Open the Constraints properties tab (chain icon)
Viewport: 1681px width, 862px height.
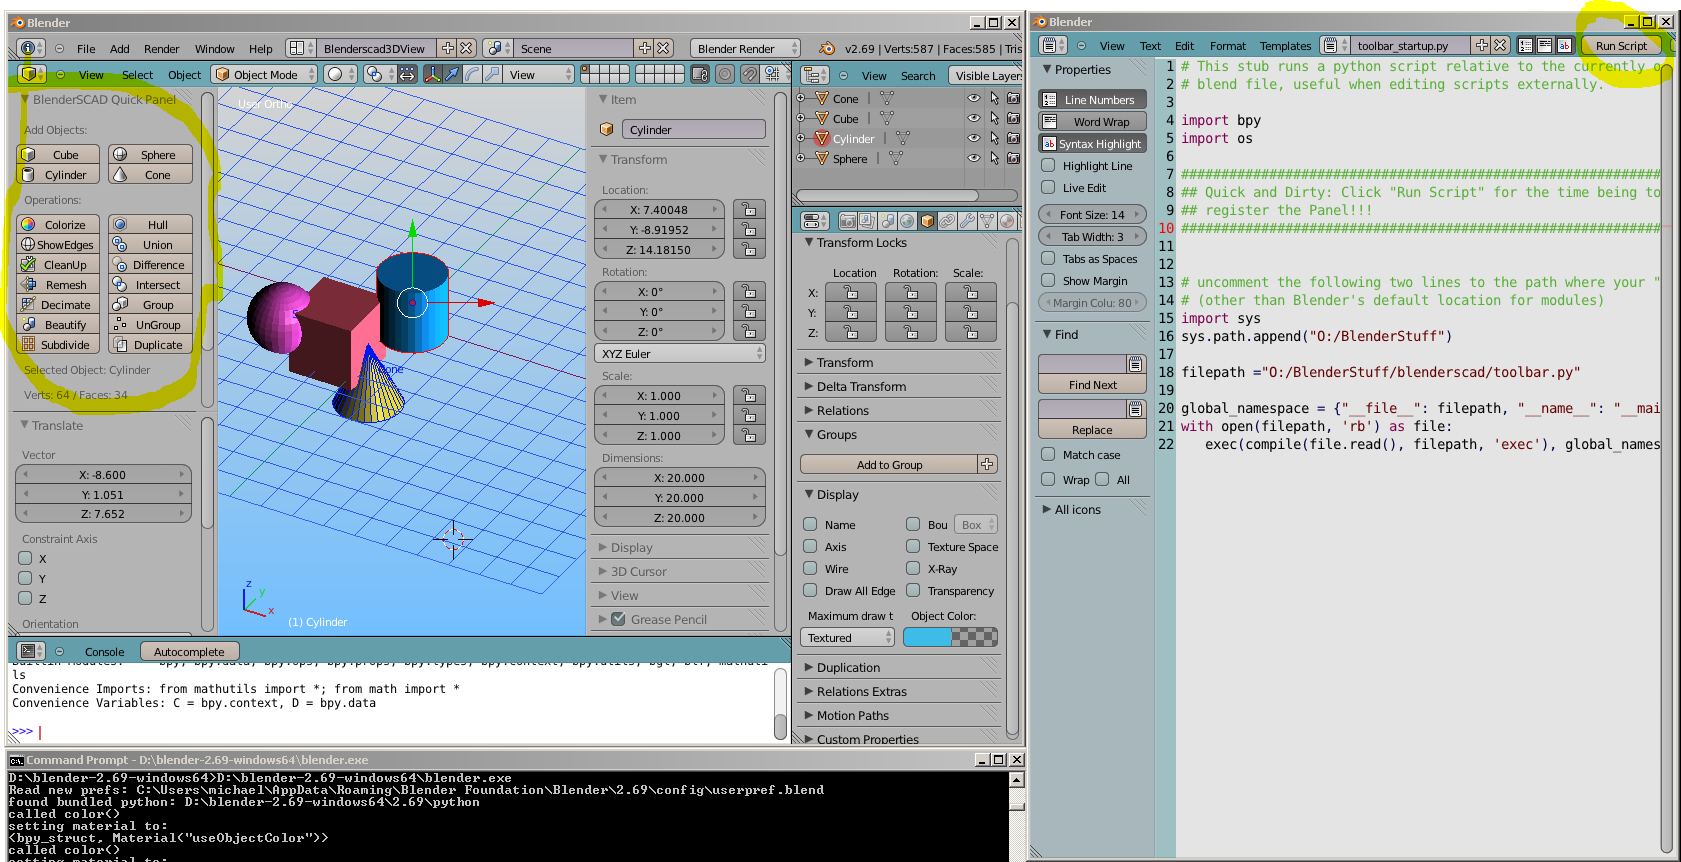tap(947, 221)
